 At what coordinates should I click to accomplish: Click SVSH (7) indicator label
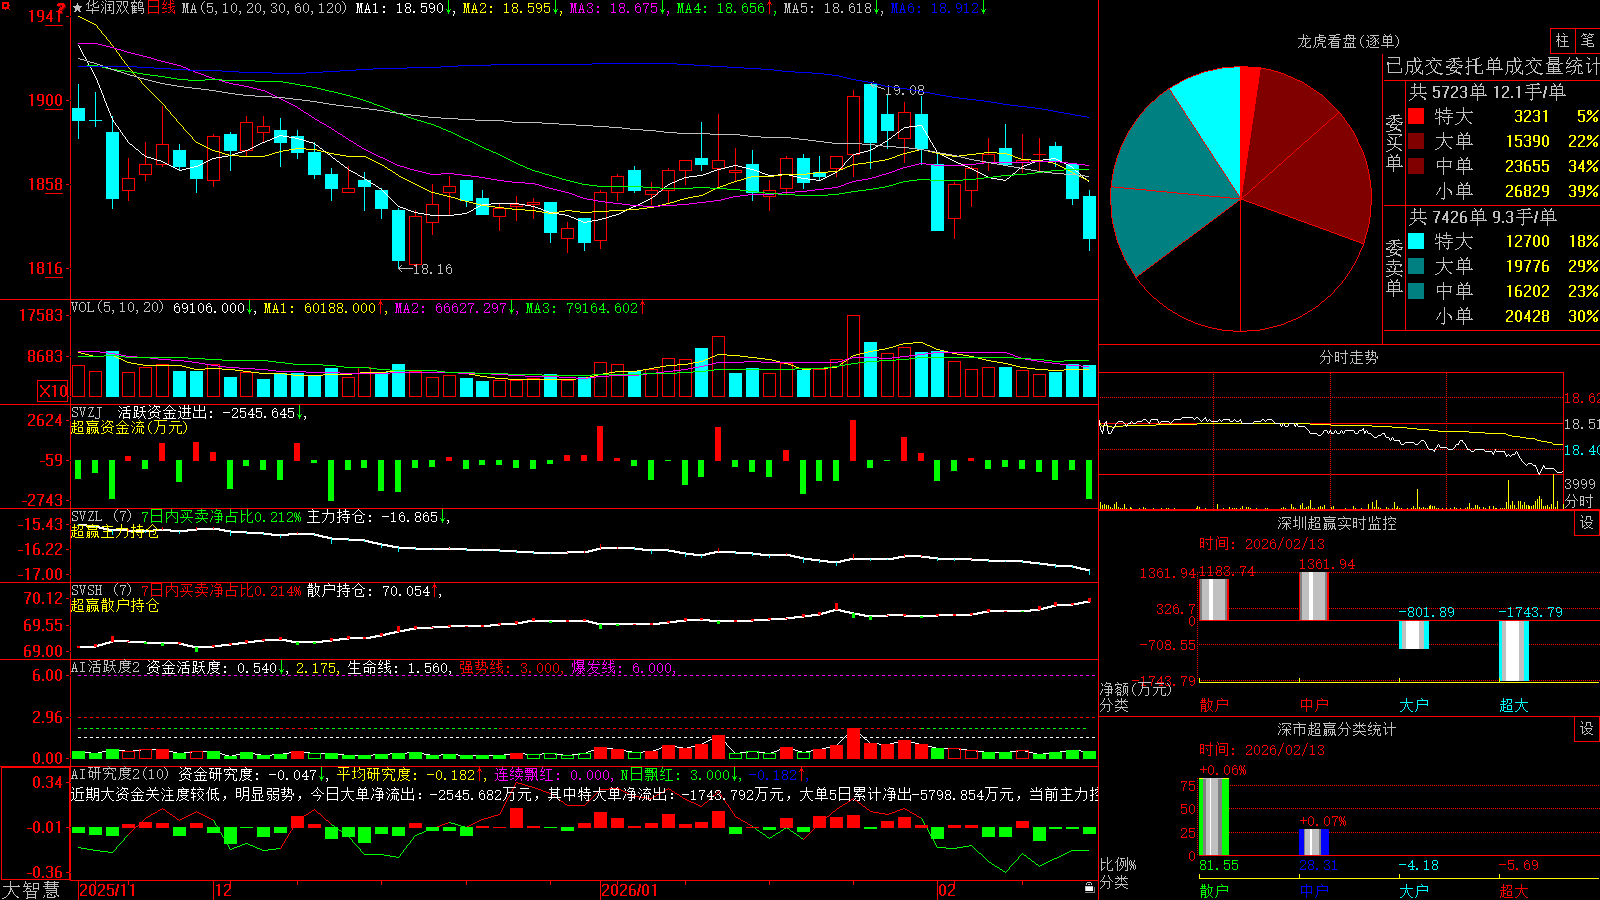click(101, 591)
